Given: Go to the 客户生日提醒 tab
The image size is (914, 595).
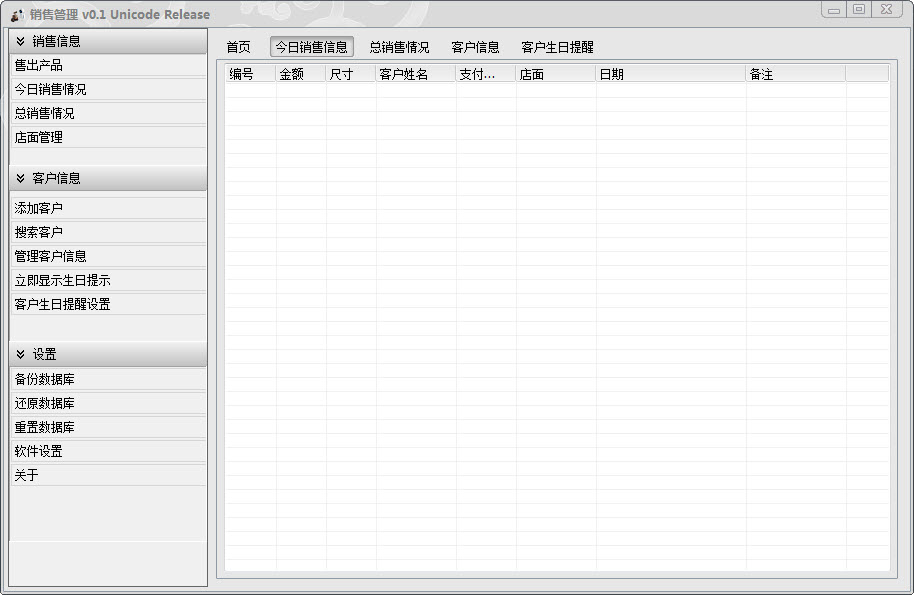Looking at the screenshot, I should tap(557, 47).
